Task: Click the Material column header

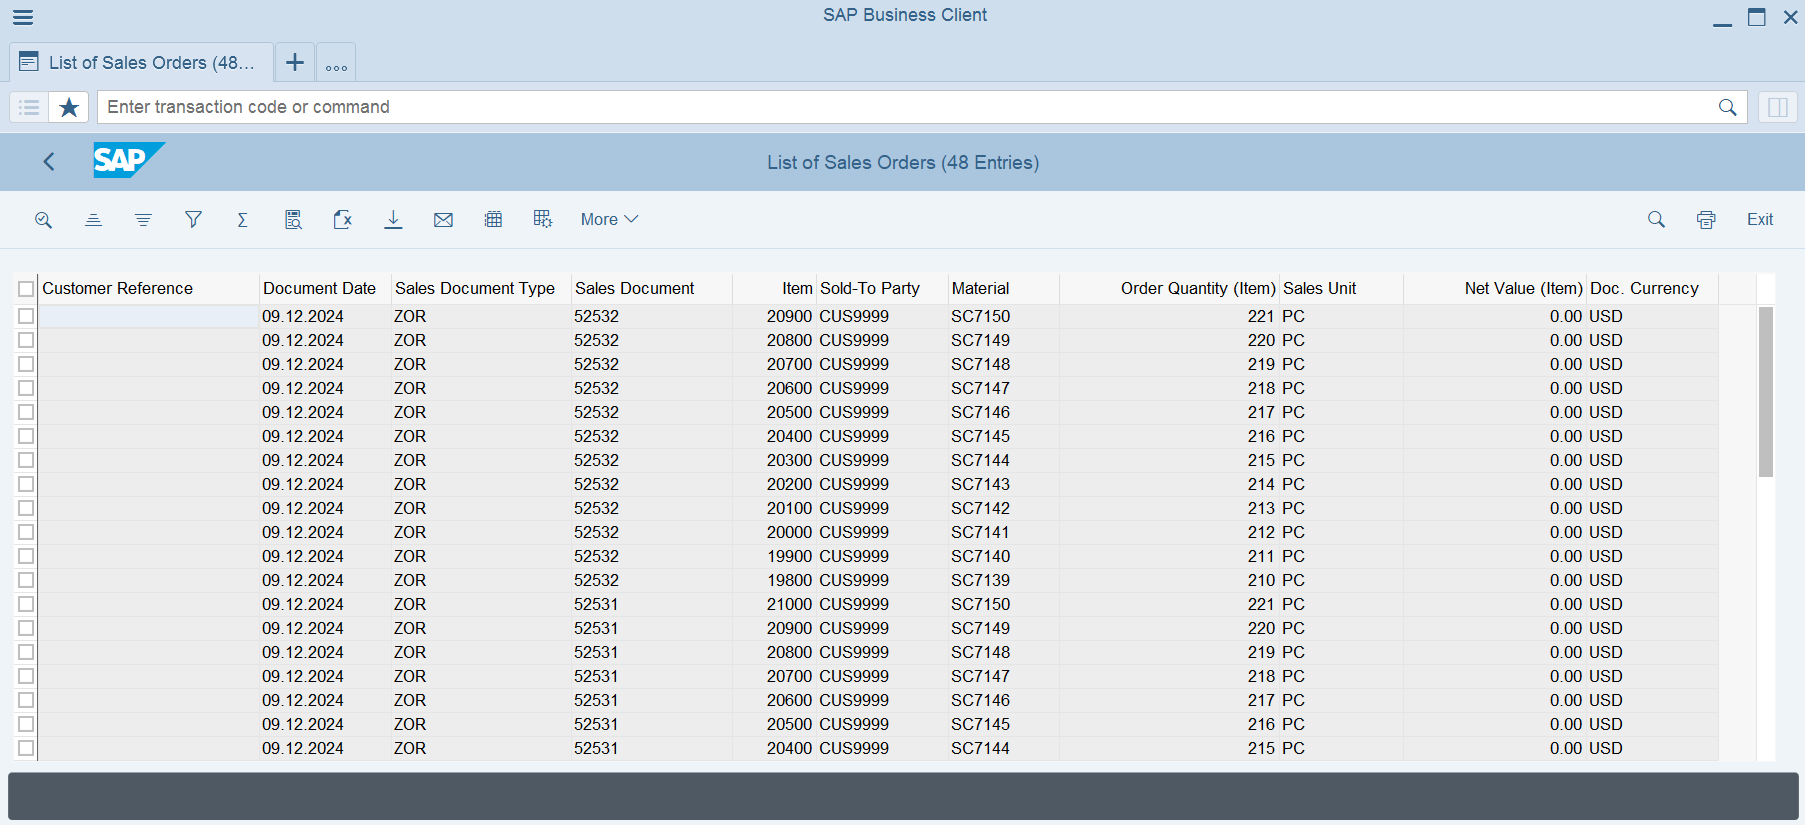Action: point(1003,289)
